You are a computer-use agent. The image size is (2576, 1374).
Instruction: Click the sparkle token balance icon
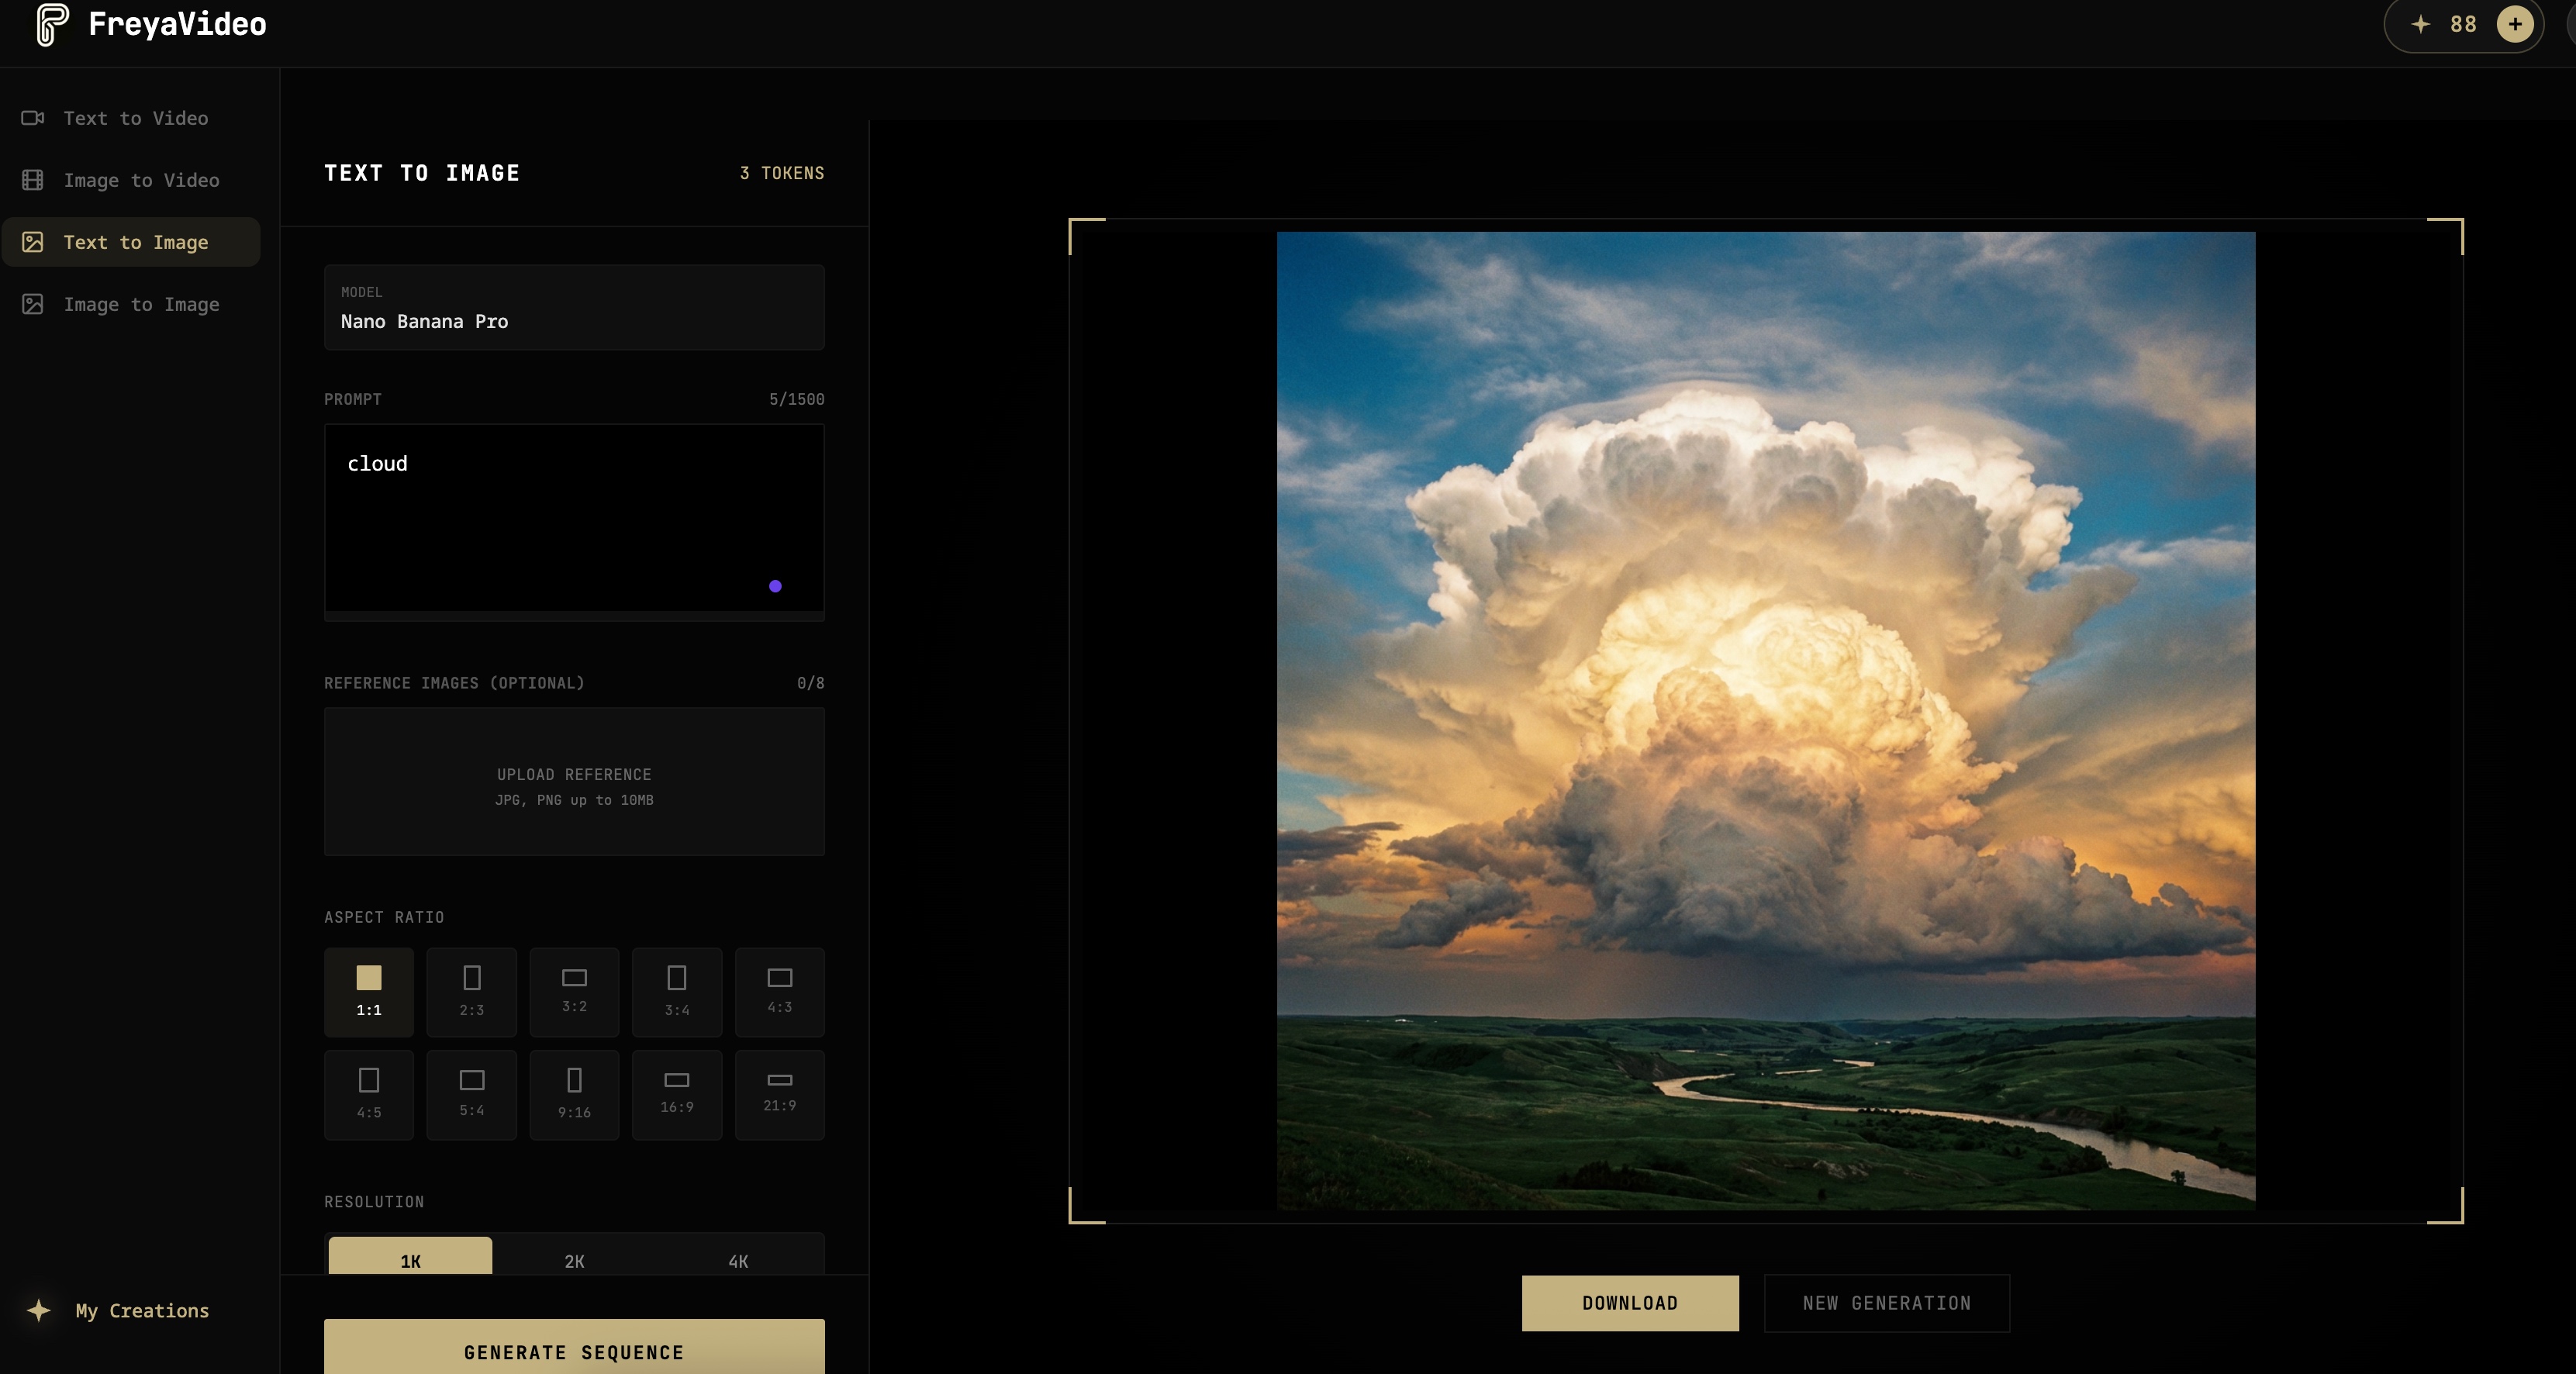click(2420, 24)
